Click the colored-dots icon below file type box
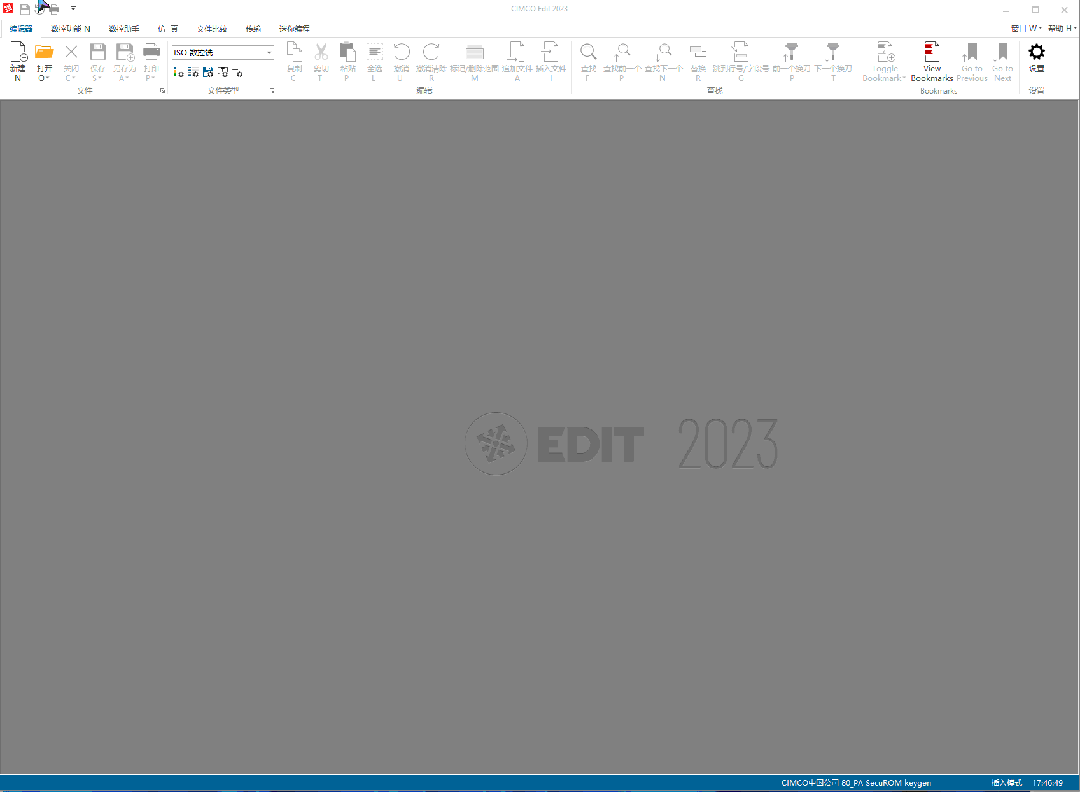Screen dimensions: 1080x792 tap(178, 72)
